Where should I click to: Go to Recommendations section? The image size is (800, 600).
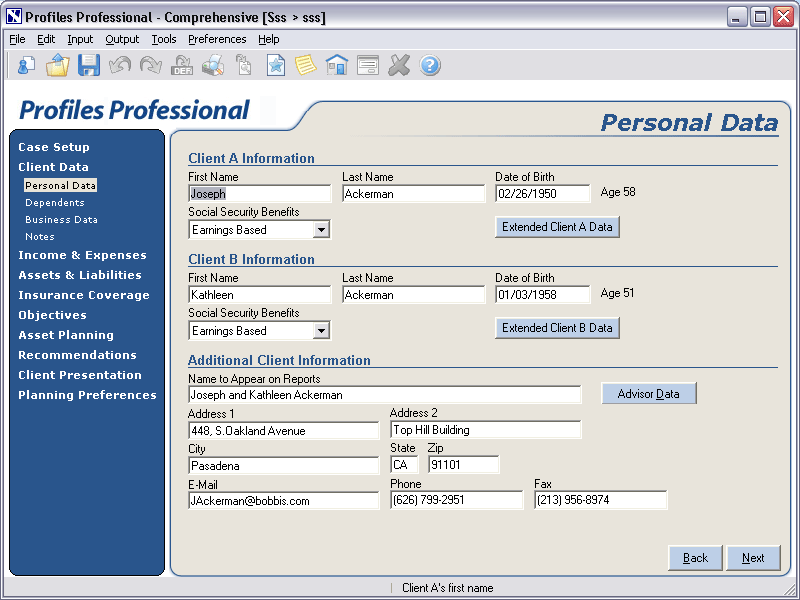[77, 355]
